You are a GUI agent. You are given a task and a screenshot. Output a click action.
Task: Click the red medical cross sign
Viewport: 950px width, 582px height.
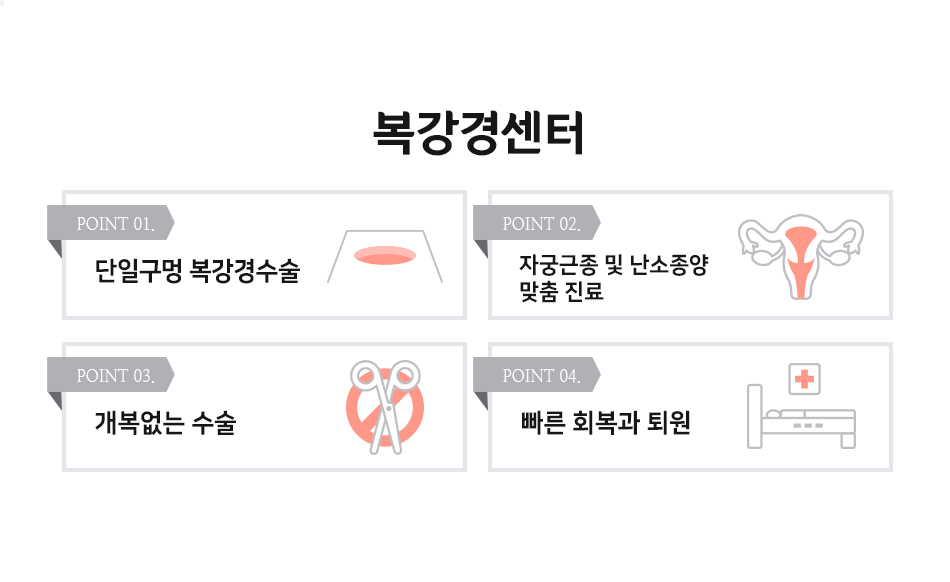[805, 379]
